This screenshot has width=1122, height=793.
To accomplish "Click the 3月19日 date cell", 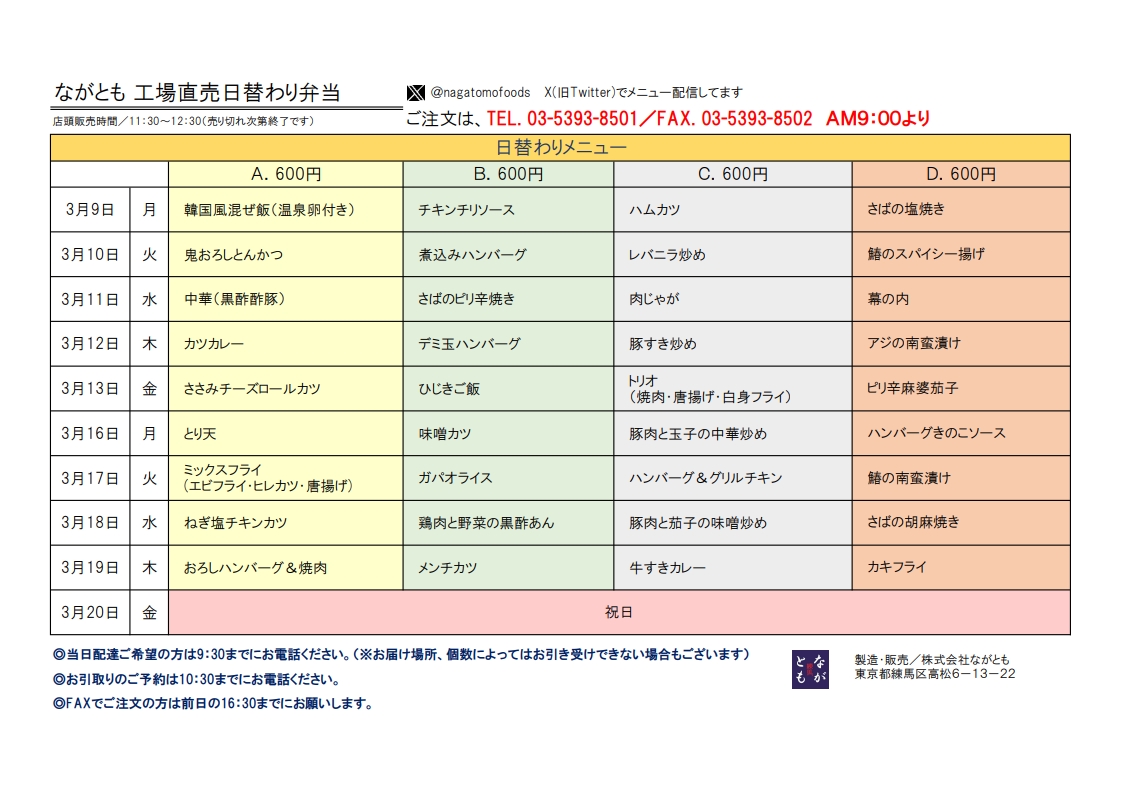I will tap(90, 568).
